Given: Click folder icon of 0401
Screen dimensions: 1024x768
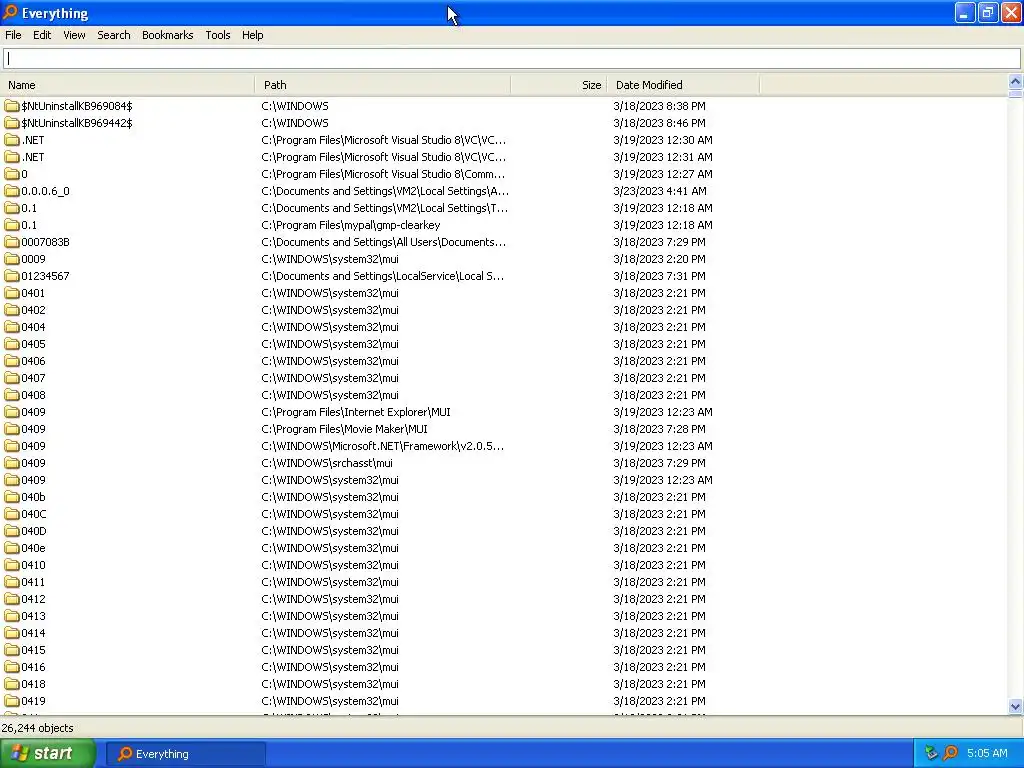Looking at the screenshot, I should click(x=12, y=293).
